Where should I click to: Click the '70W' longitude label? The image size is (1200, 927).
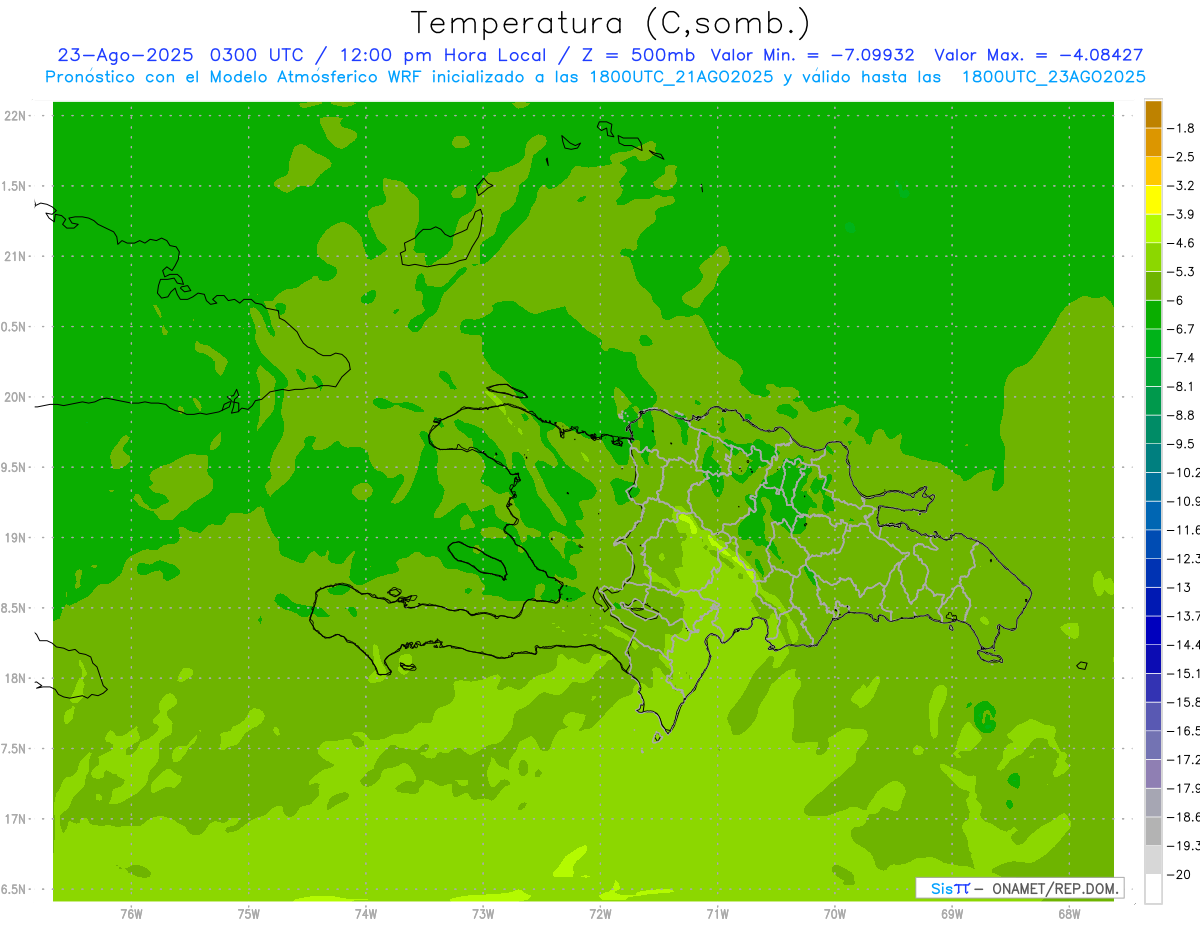point(835,914)
